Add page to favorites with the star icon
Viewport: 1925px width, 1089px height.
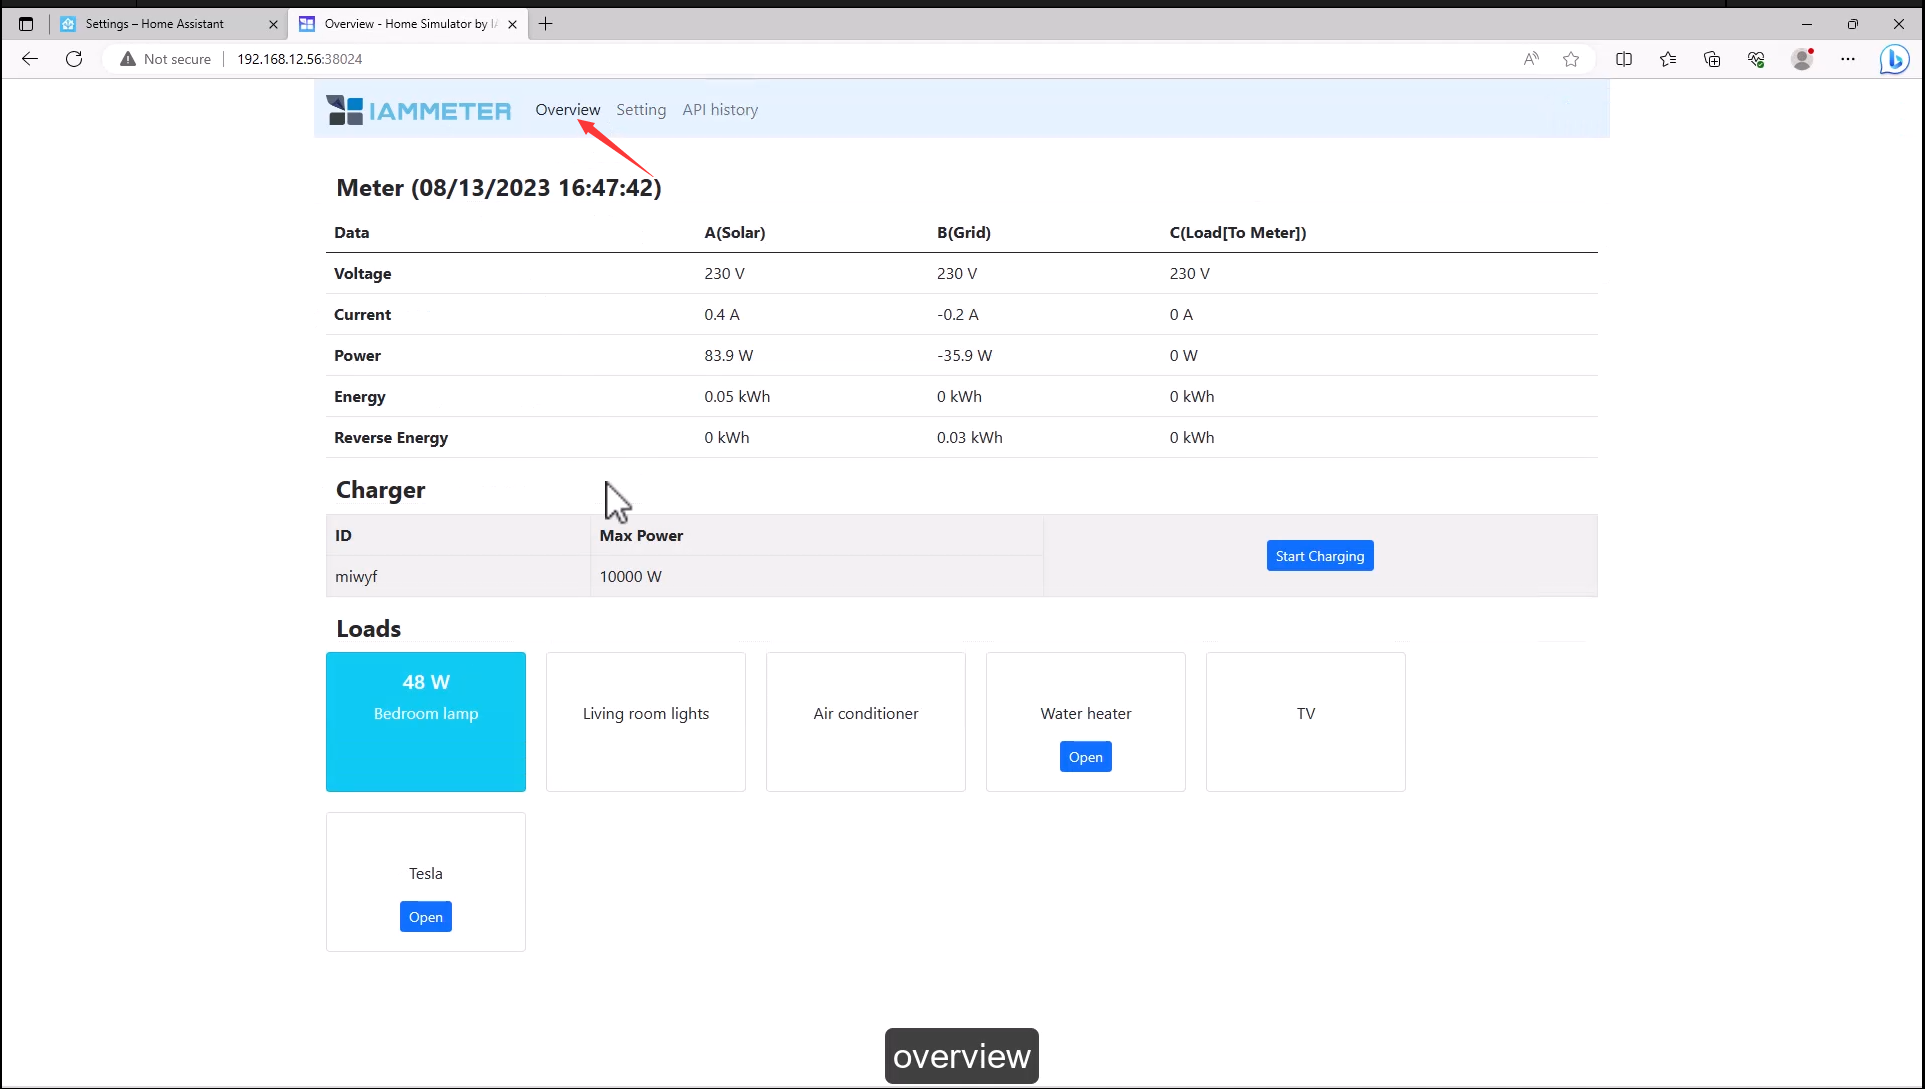(1571, 59)
